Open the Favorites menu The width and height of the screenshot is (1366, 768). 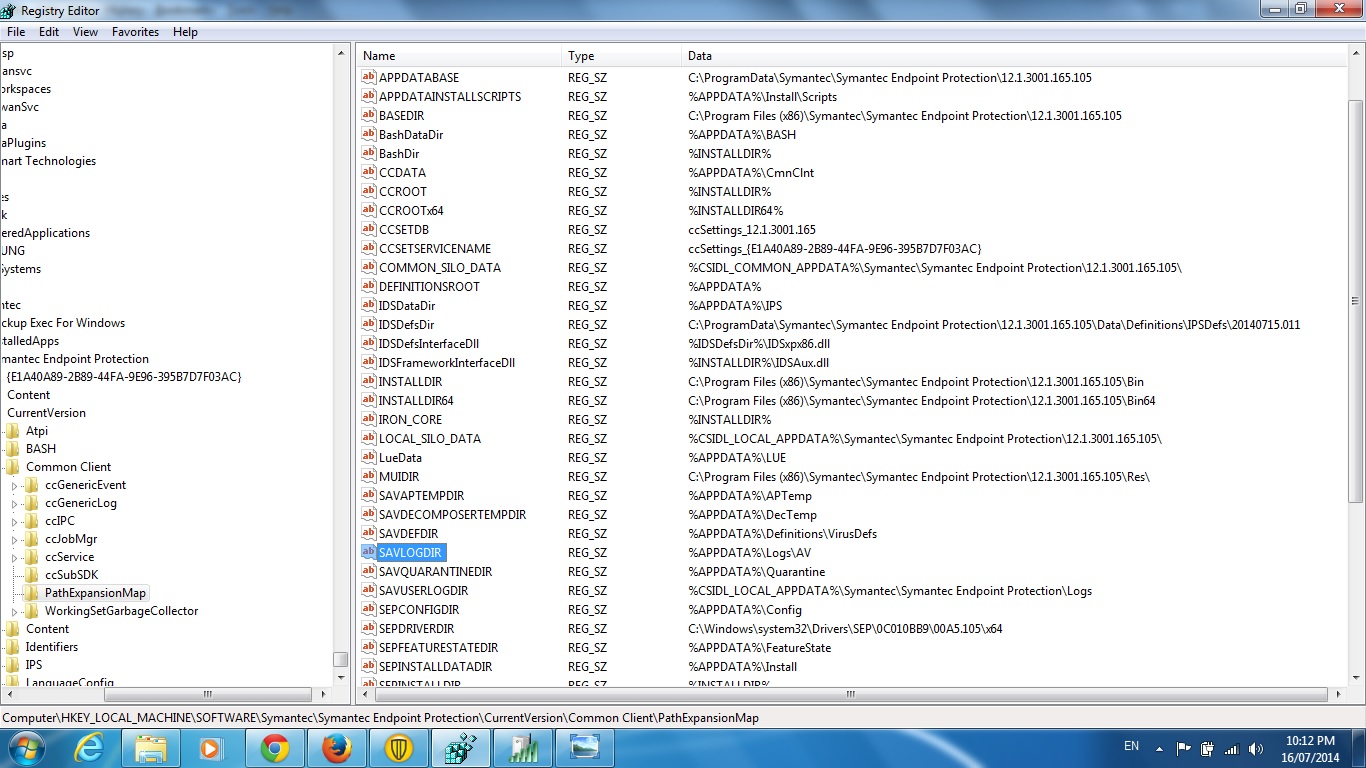(136, 32)
